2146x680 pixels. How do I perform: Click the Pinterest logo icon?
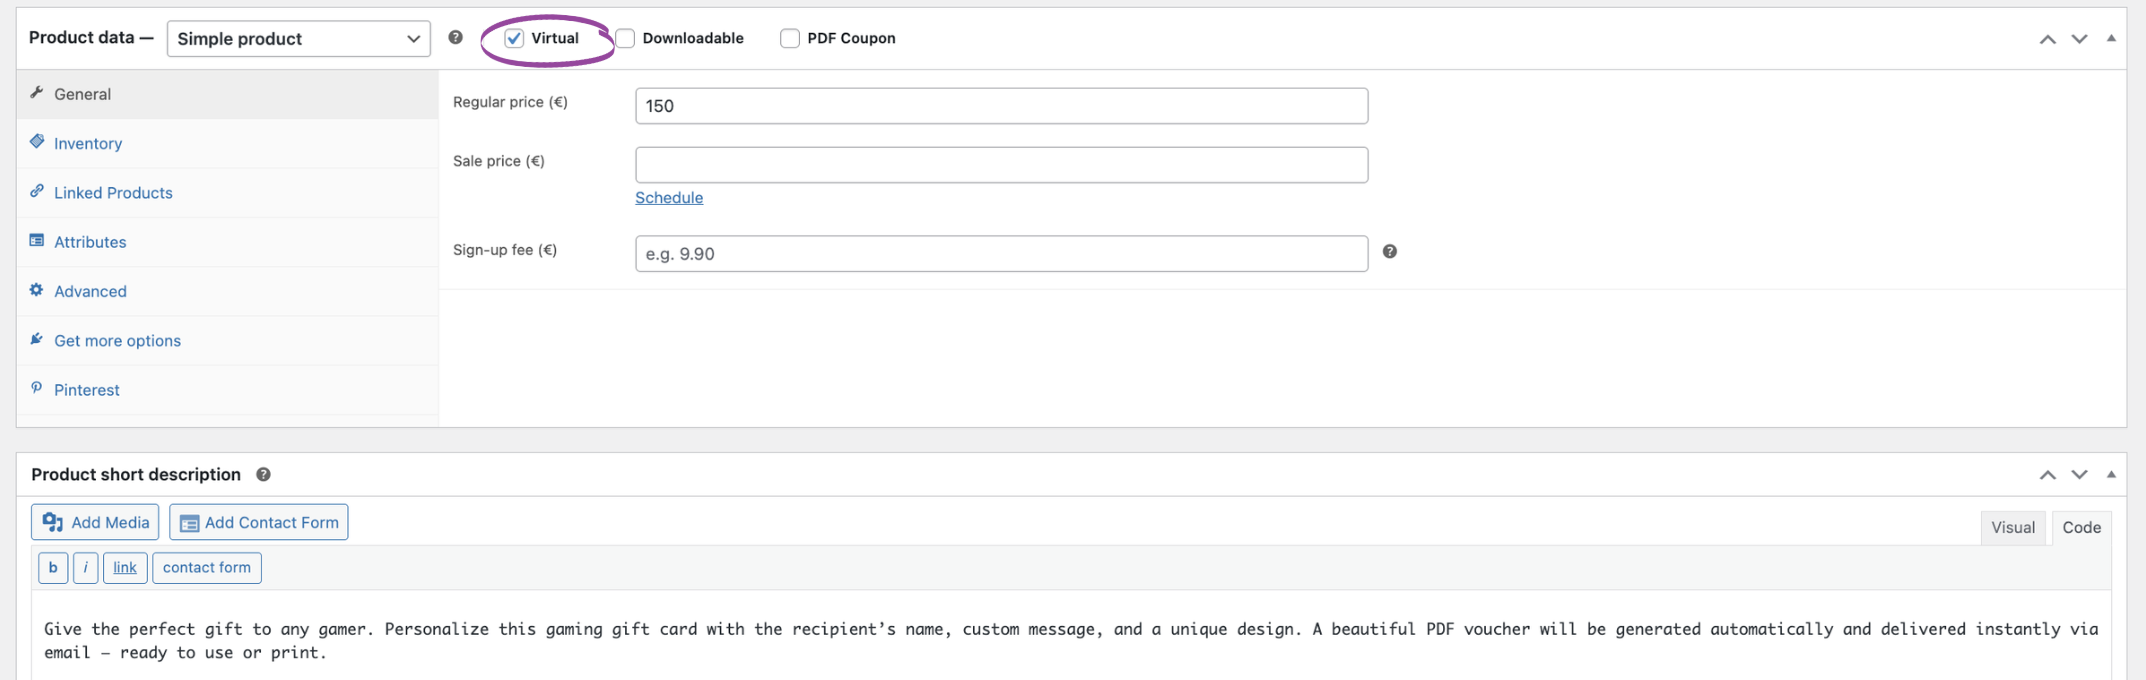pyautogui.click(x=37, y=387)
